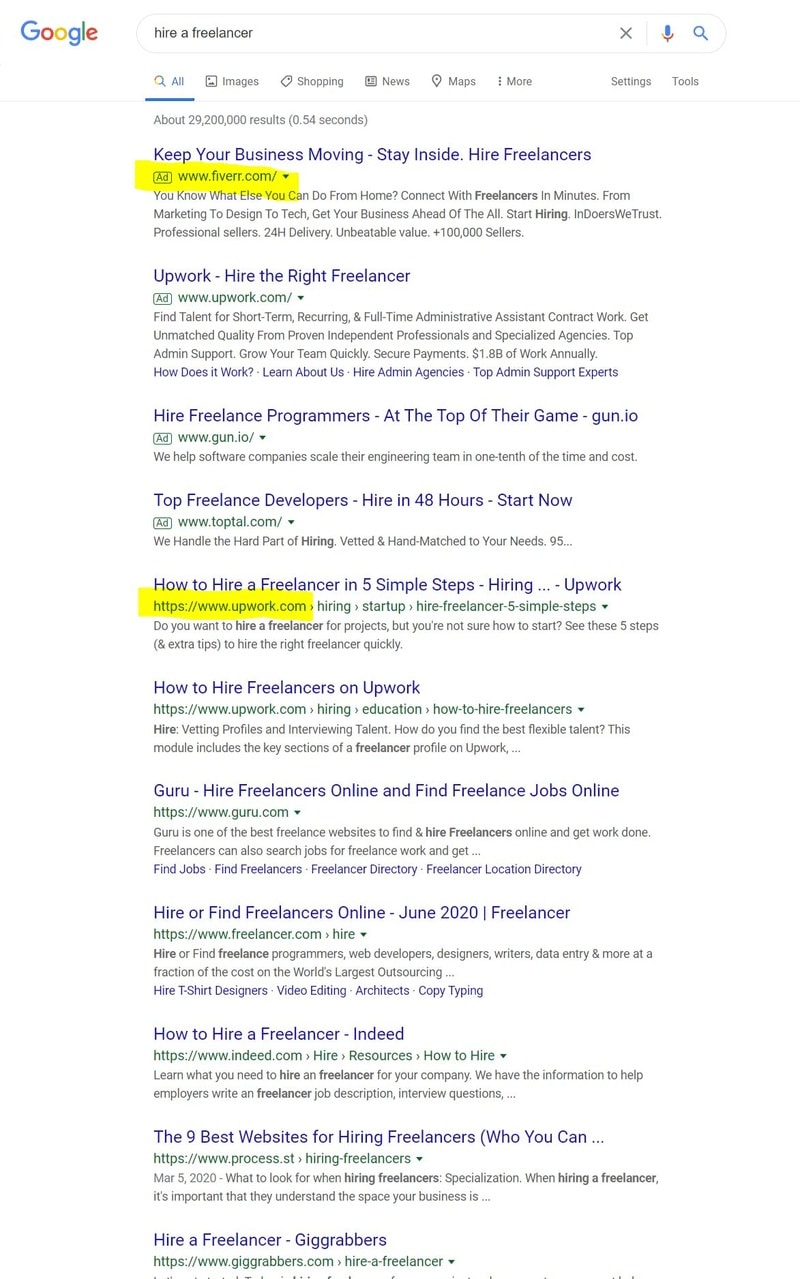Open 'Top Freelance Developers' Toptal ad
Screen dimensions: 800x1279
363,500
